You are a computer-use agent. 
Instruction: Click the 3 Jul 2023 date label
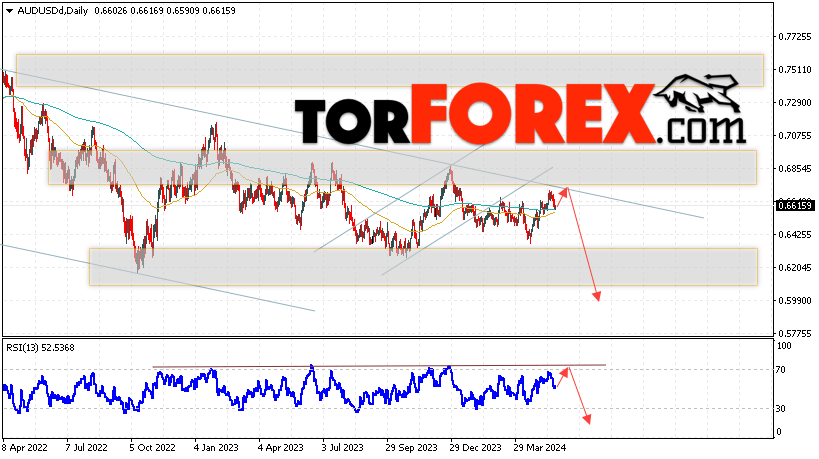[x=343, y=448]
